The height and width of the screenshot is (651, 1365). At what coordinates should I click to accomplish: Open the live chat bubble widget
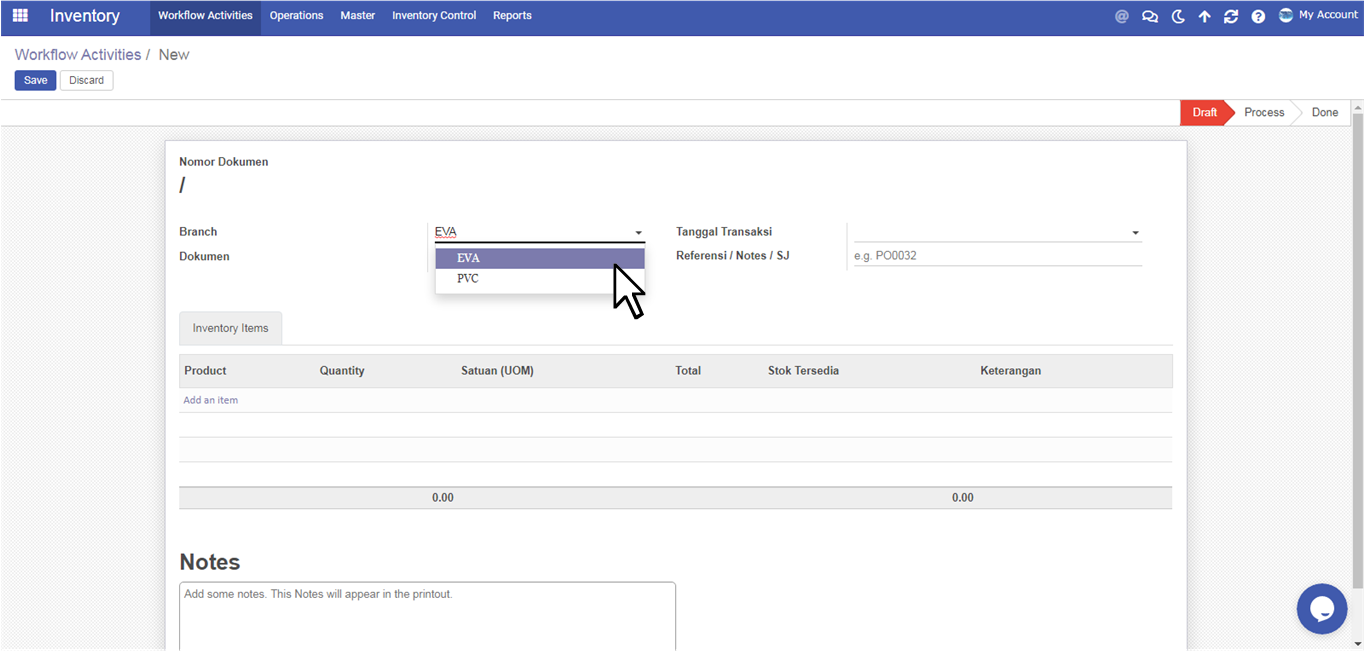coord(1322,608)
